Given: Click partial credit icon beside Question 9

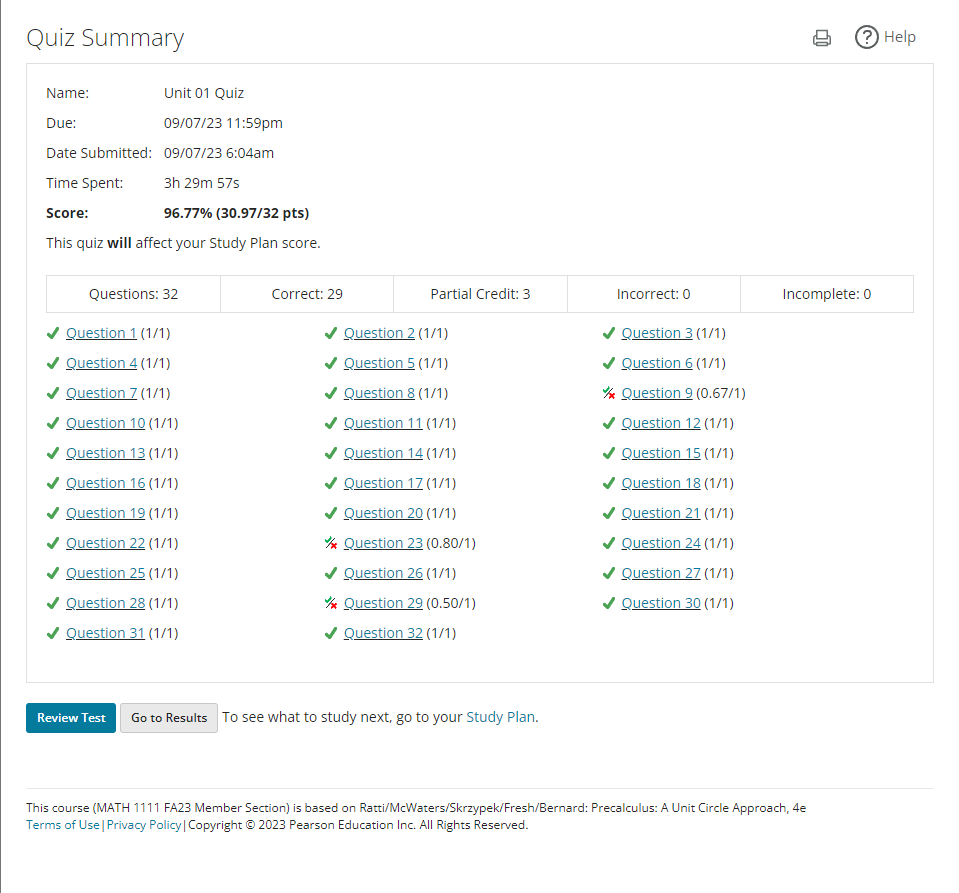Looking at the screenshot, I should click(x=609, y=393).
